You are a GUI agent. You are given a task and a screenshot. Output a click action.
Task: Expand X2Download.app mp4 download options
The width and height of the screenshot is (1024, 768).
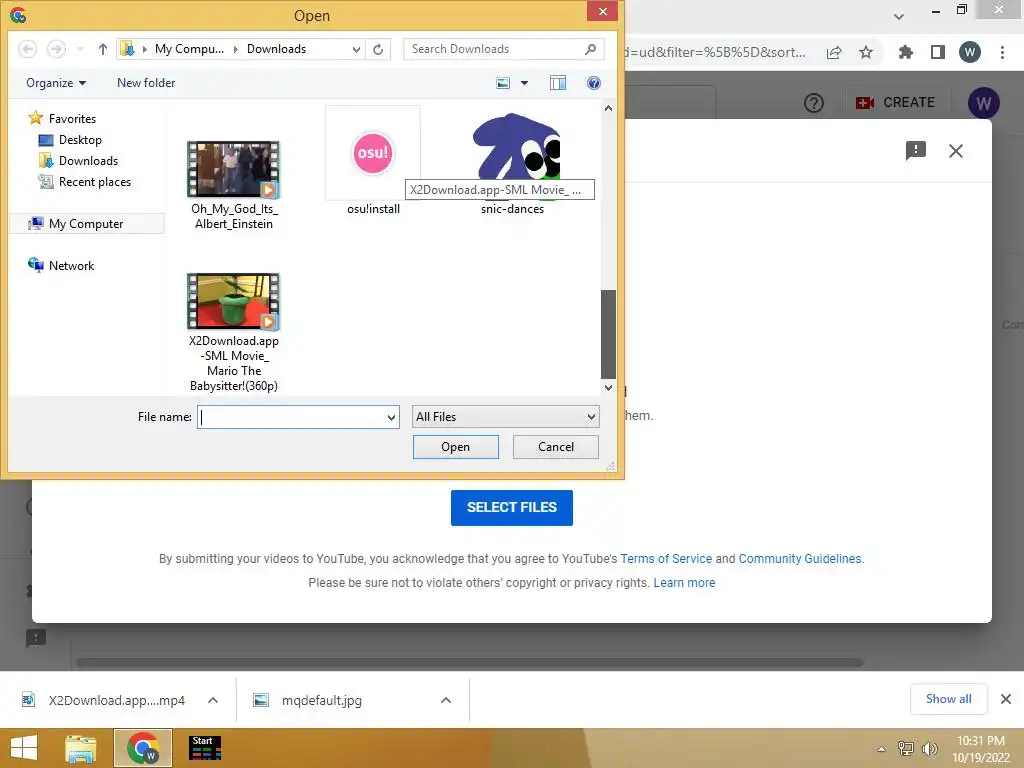tap(213, 700)
